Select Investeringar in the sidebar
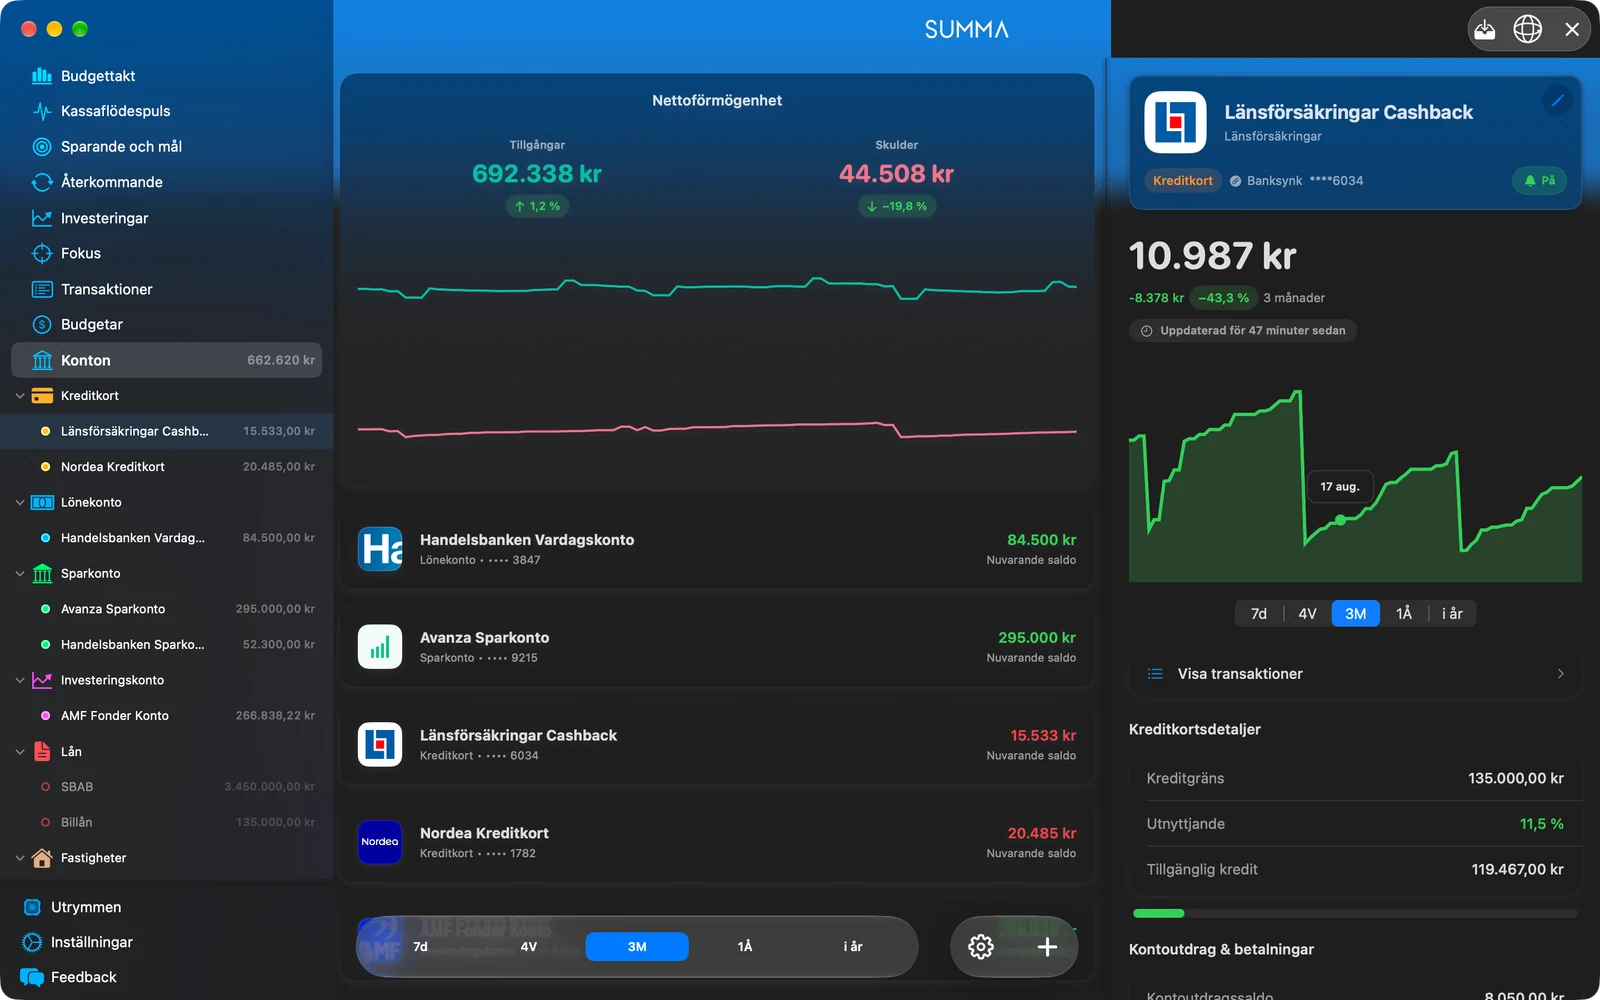Image resolution: width=1600 pixels, height=1000 pixels. coord(90,218)
